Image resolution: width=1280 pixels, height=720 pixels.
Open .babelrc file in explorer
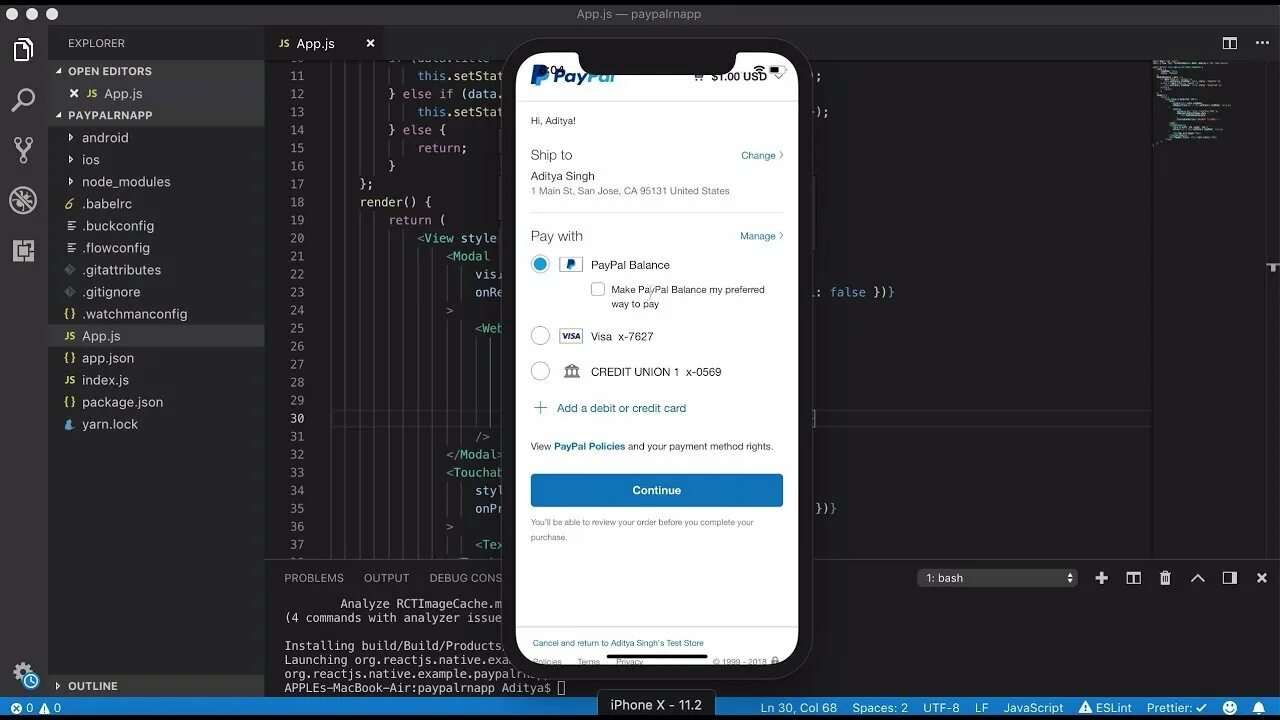(107, 204)
